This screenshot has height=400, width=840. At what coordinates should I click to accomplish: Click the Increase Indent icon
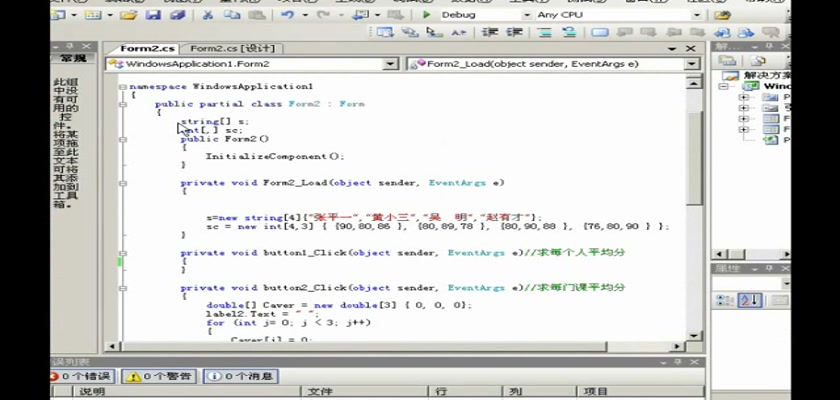click(514, 32)
